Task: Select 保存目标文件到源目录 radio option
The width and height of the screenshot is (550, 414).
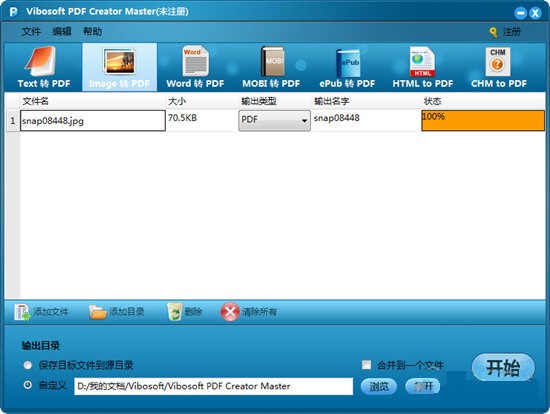Action: pyautogui.click(x=28, y=365)
